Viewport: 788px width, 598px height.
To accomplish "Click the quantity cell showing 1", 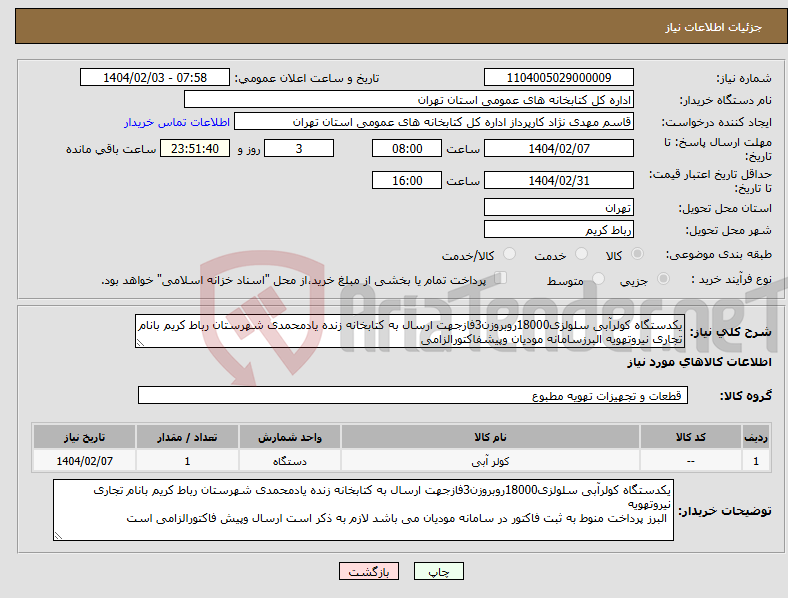I will coord(187,461).
